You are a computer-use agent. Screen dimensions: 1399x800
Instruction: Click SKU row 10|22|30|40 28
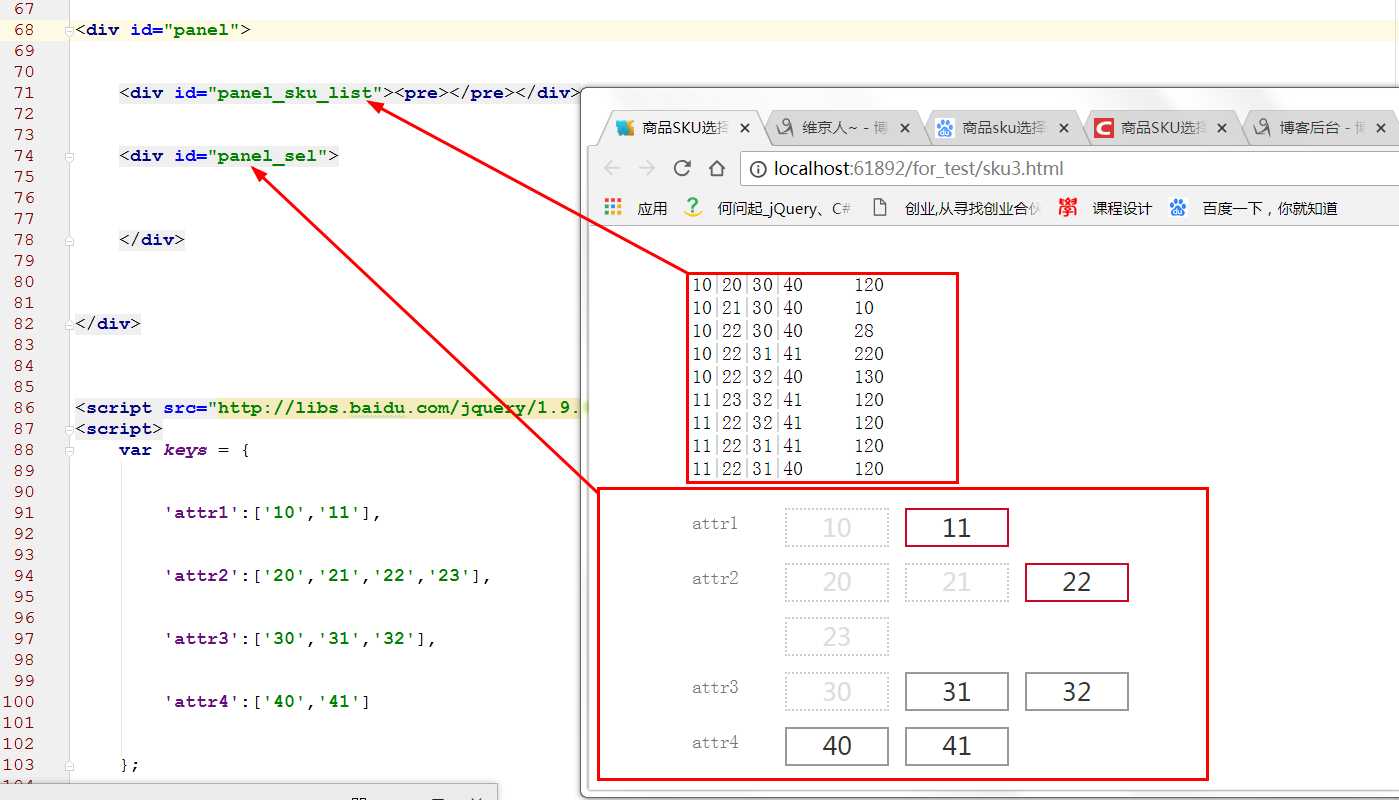(783, 331)
